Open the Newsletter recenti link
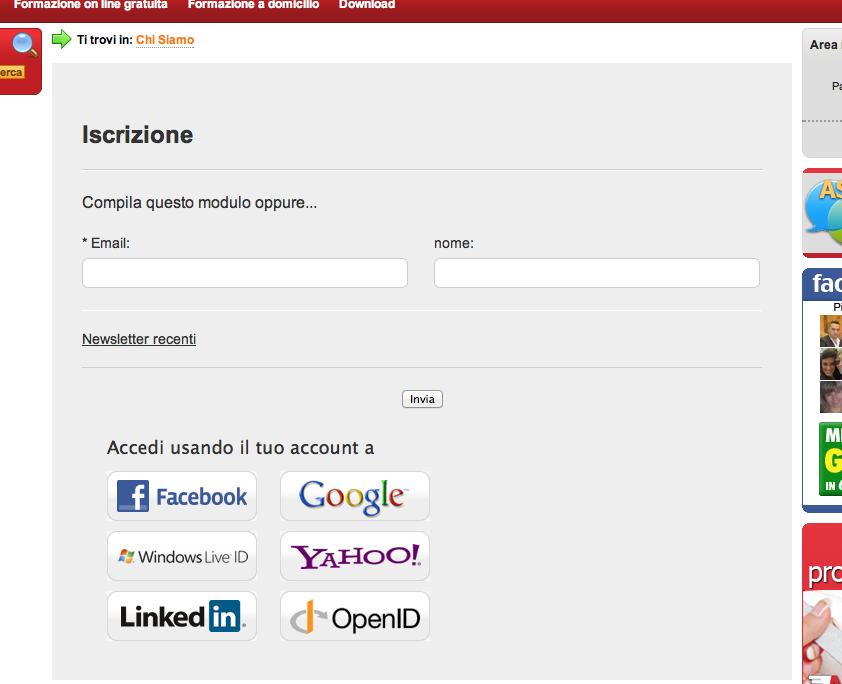The height and width of the screenshot is (684, 842). coord(139,339)
